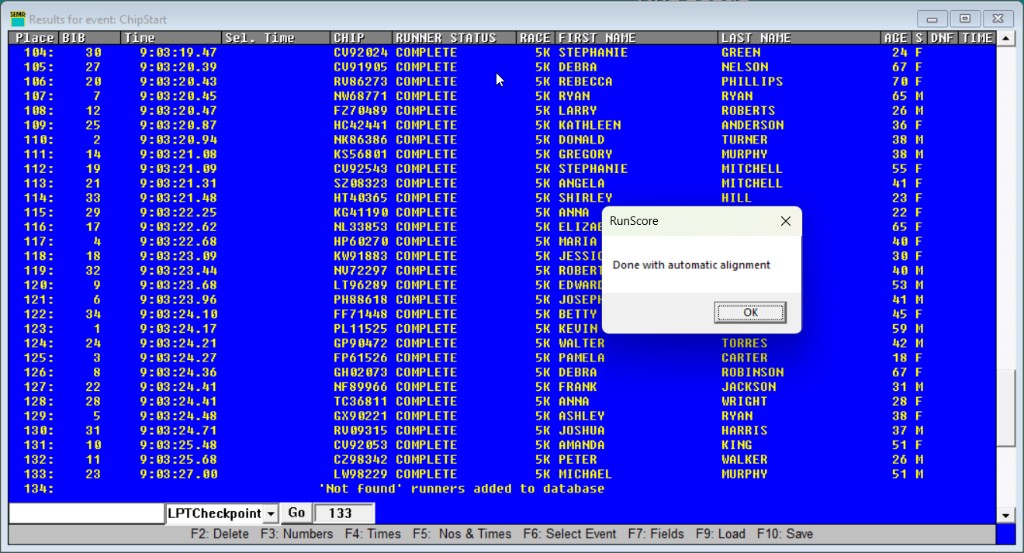This screenshot has height=553, width=1024.
Task: Click the RACE column header
Action: pos(536,38)
